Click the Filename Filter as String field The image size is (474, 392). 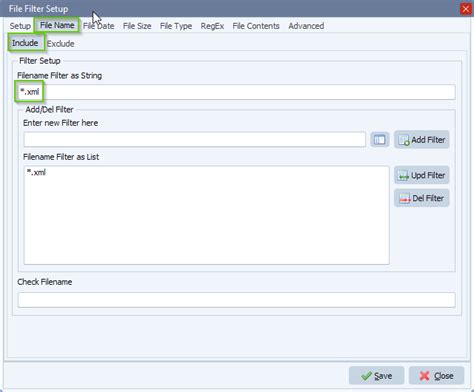(x=236, y=92)
